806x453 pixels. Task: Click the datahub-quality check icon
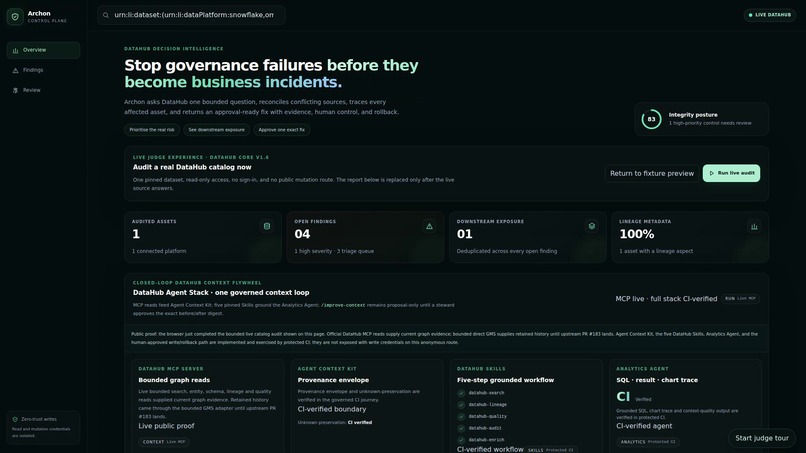[x=461, y=417]
